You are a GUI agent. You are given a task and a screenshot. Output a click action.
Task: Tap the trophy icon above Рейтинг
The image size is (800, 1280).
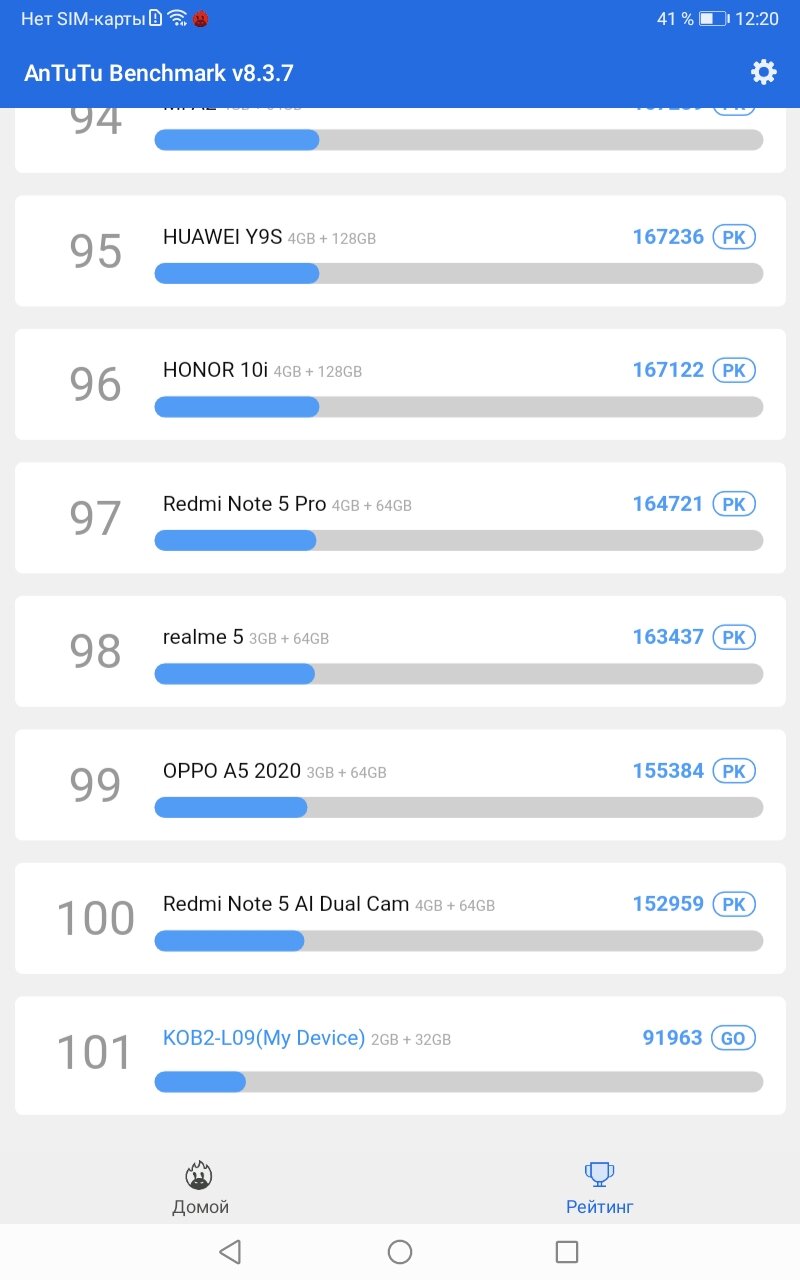tap(599, 1174)
